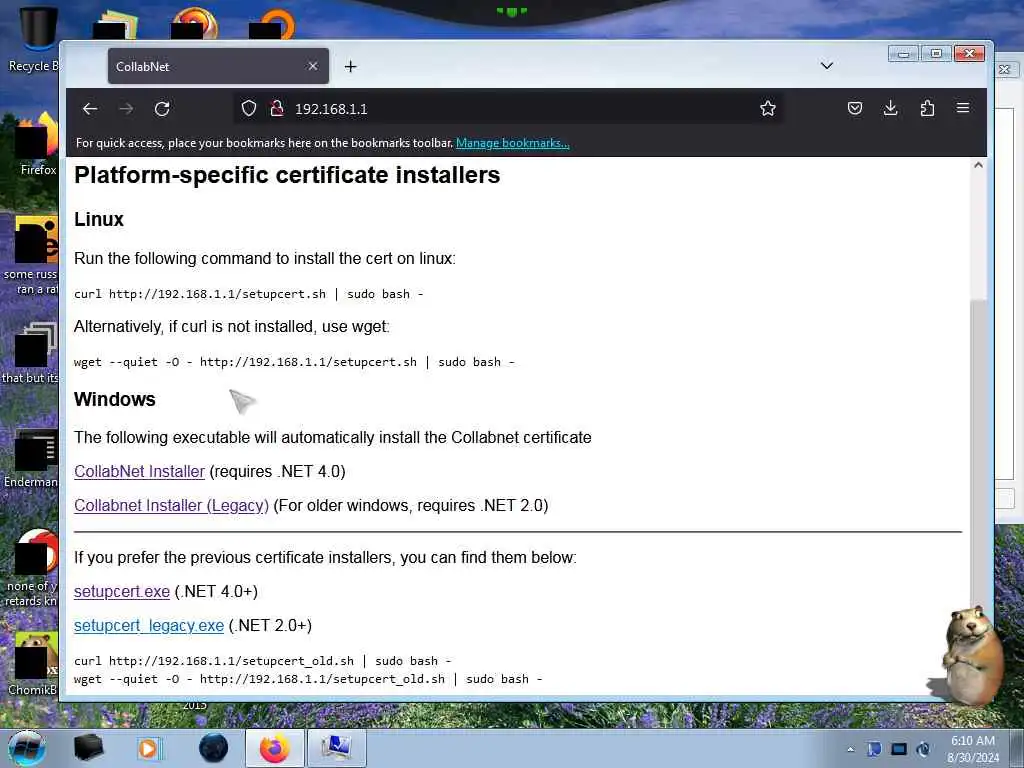Open the Pocket save icon
The height and width of the screenshot is (768, 1024).
click(855, 108)
